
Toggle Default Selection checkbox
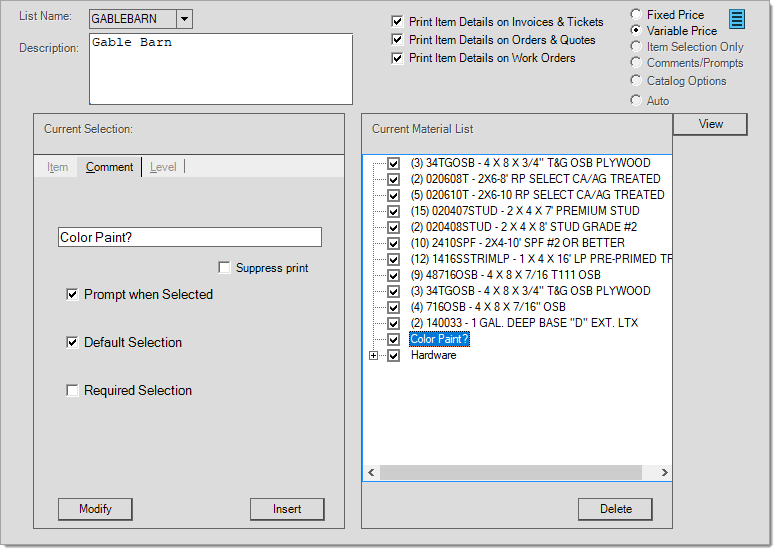[x=72, y=343]
